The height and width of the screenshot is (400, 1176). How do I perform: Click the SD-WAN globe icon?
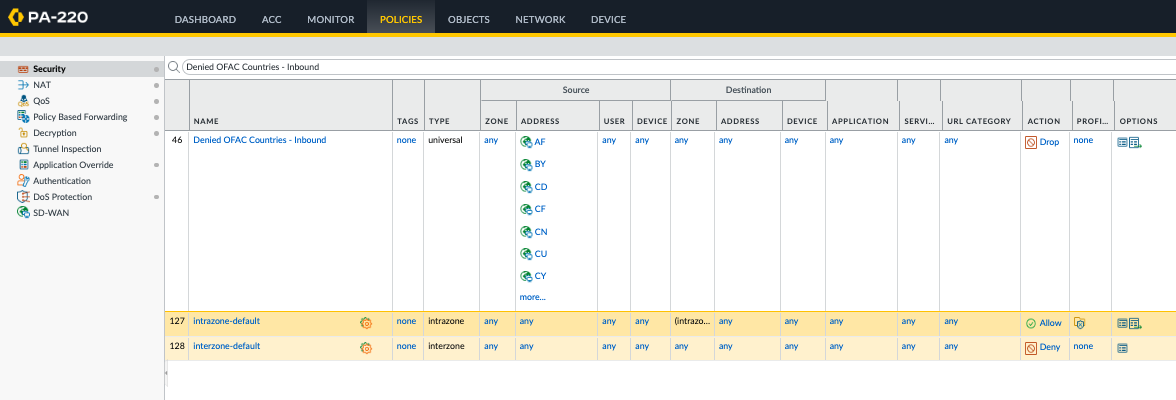click(23, 213)
